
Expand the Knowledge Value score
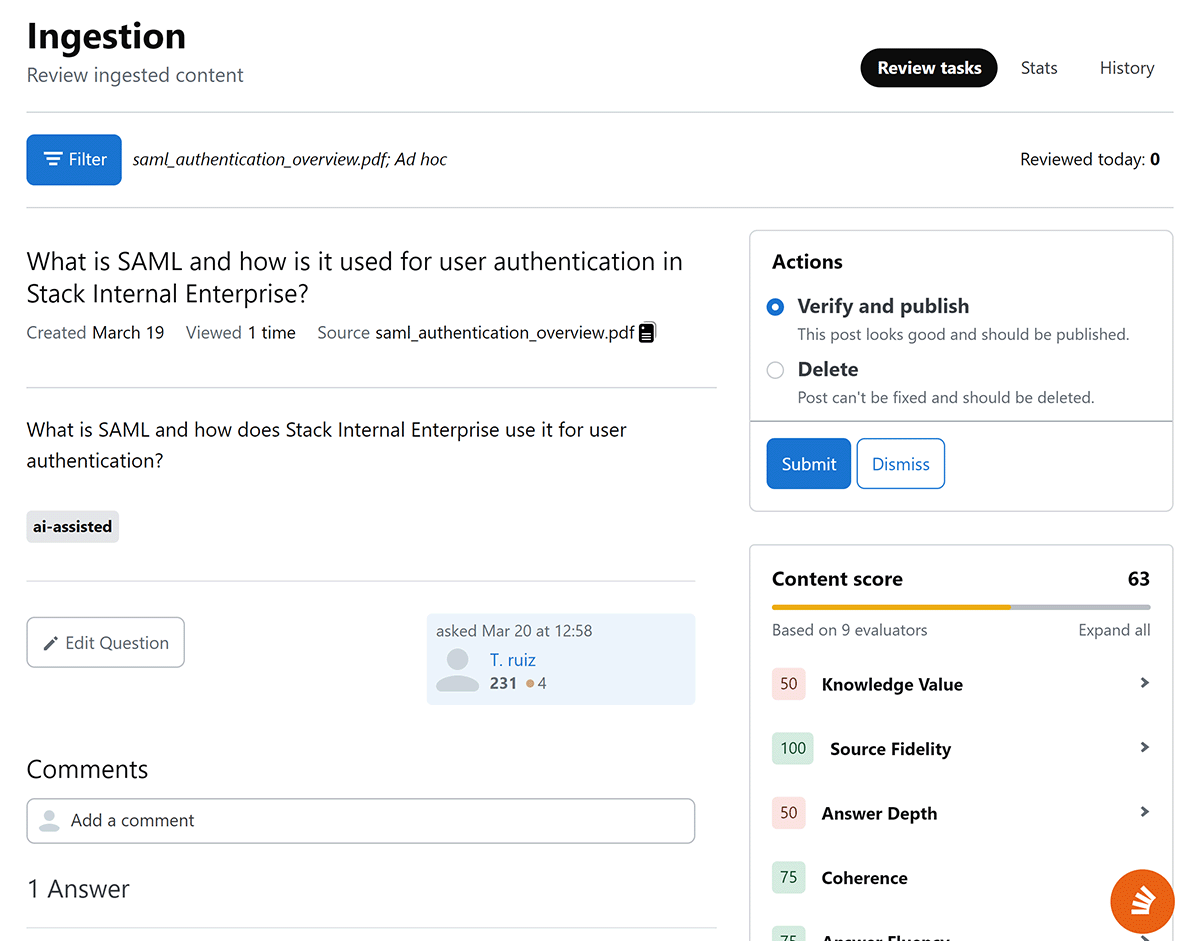tap(1144, 683)
